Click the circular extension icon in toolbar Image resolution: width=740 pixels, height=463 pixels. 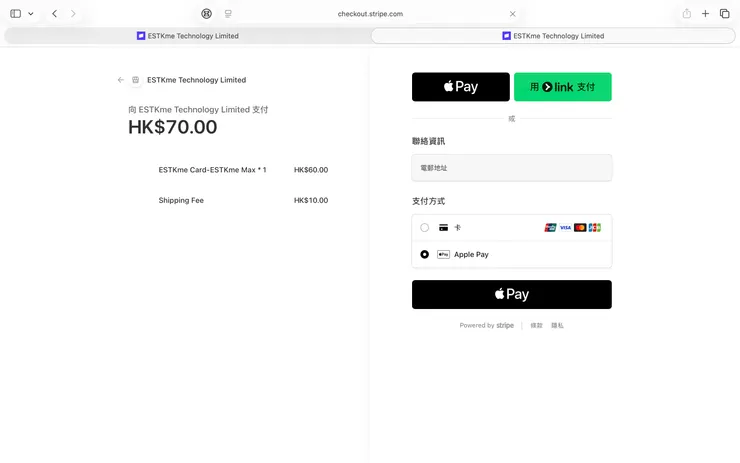[207, 14]
